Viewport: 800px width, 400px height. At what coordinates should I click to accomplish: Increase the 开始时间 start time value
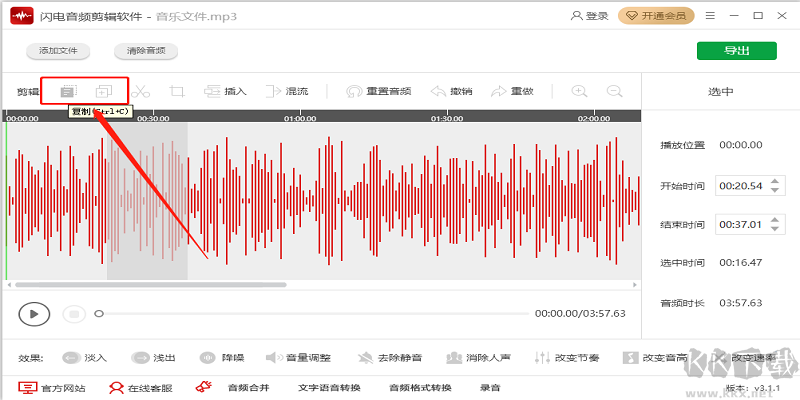click(x=774, y=181)
